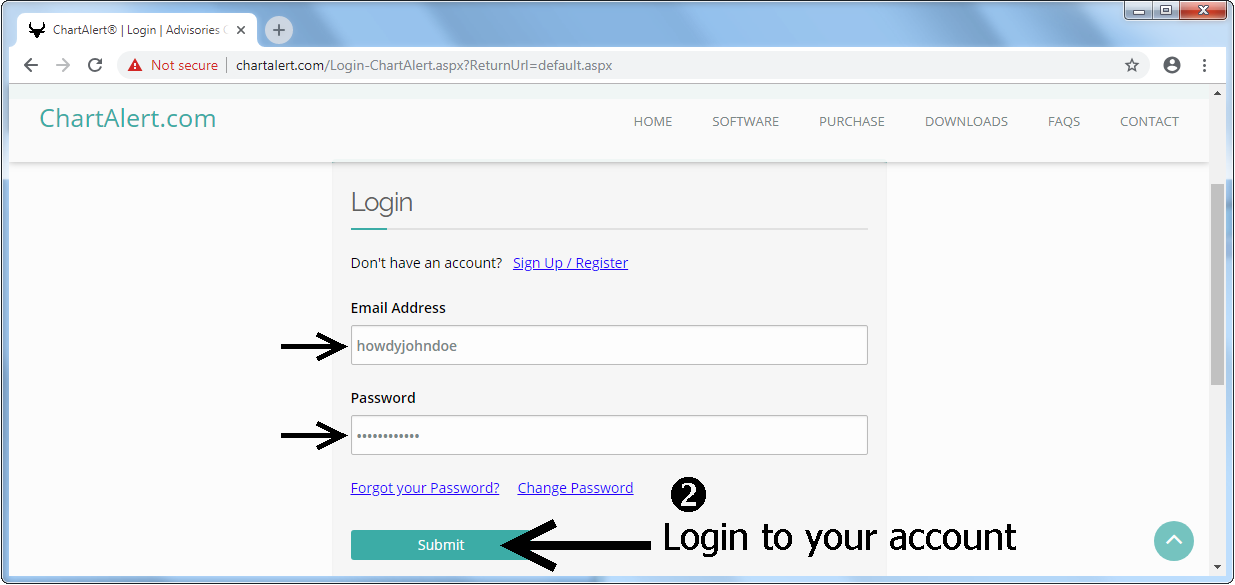
Task: Focus the Email Address field
Action: pyautogui.click(x=609, y=345)
